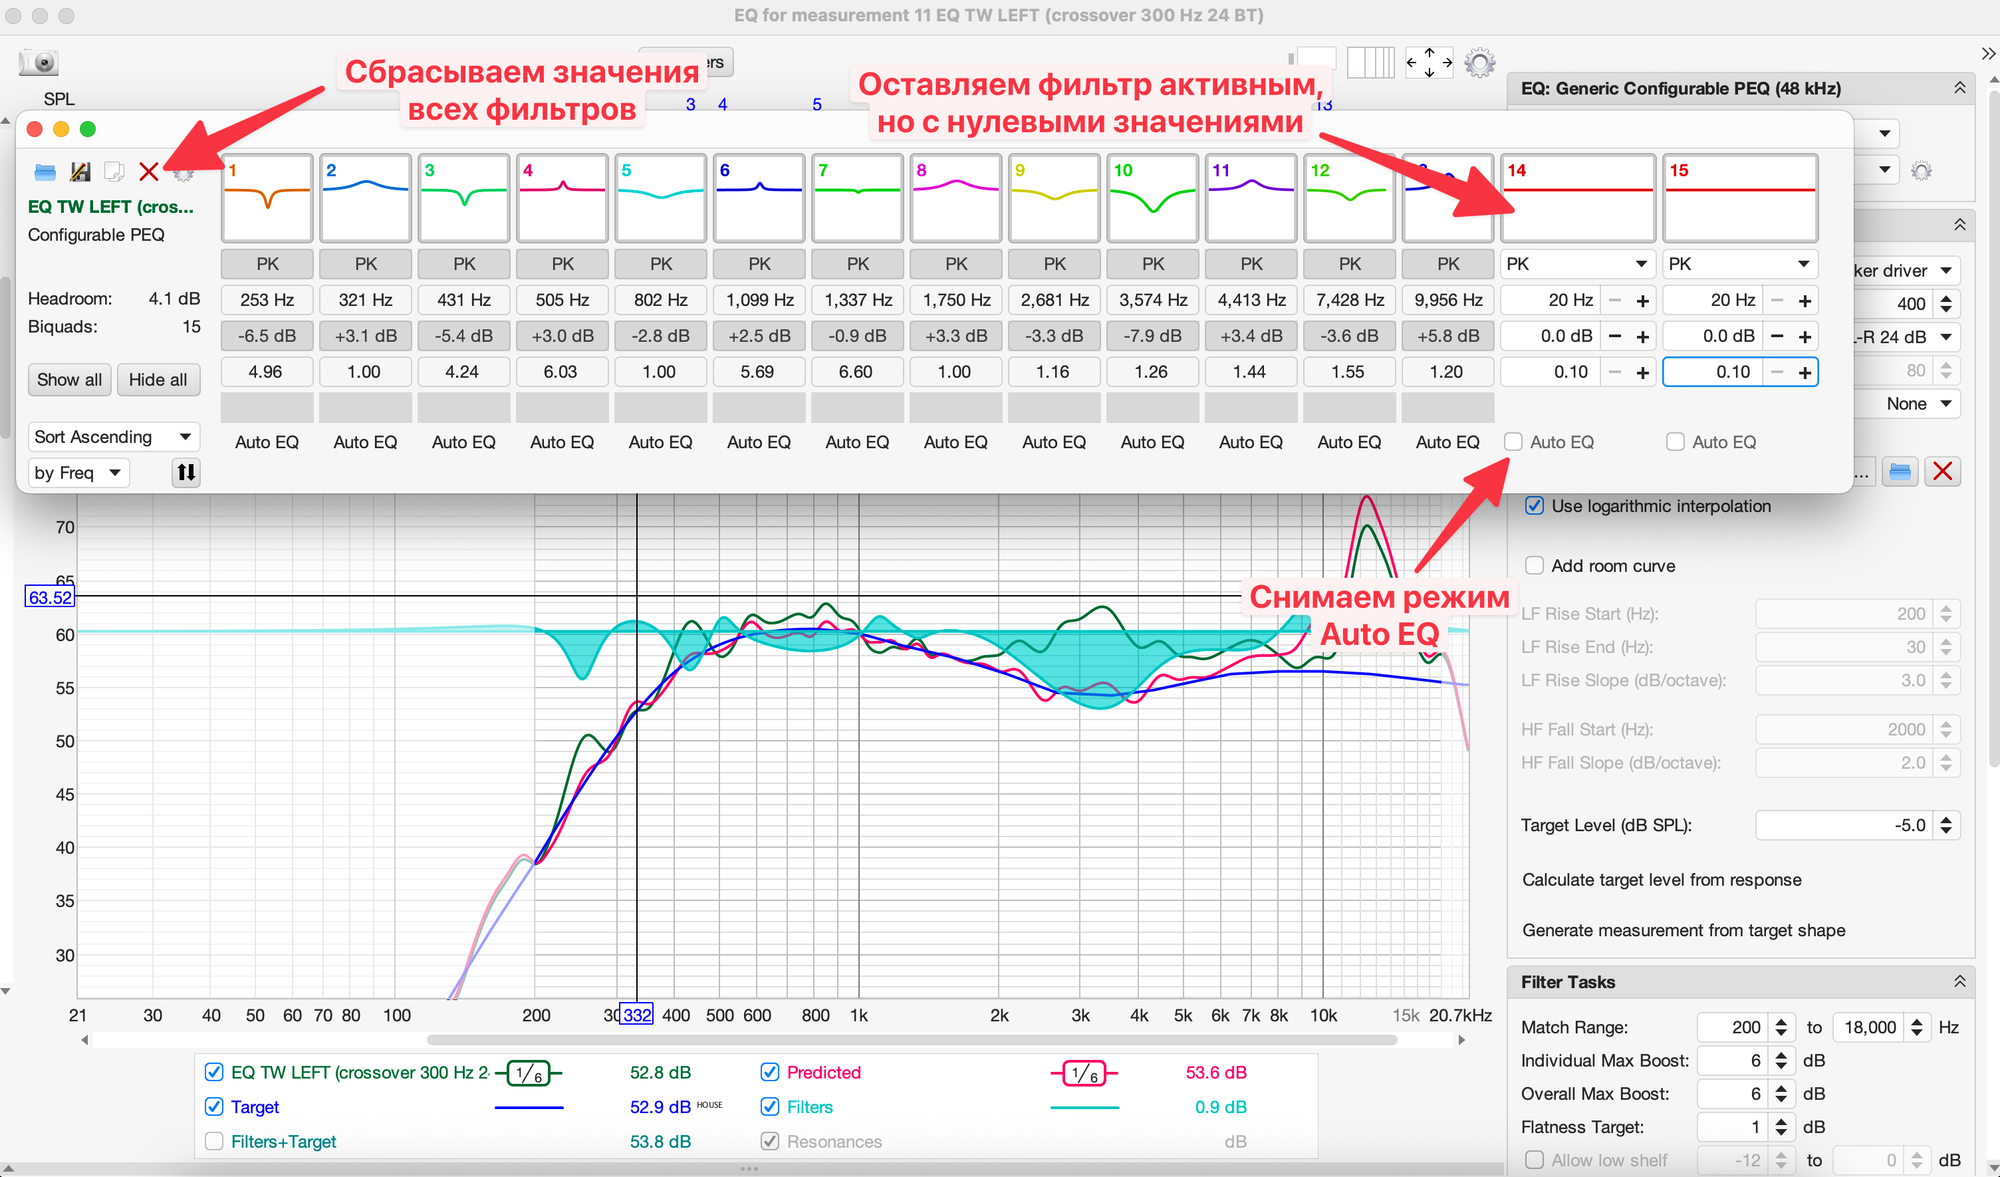The height and width of the screenshot is (1177, 2000).
Task: Click the camera capture icon
Action: pos(40,63)
